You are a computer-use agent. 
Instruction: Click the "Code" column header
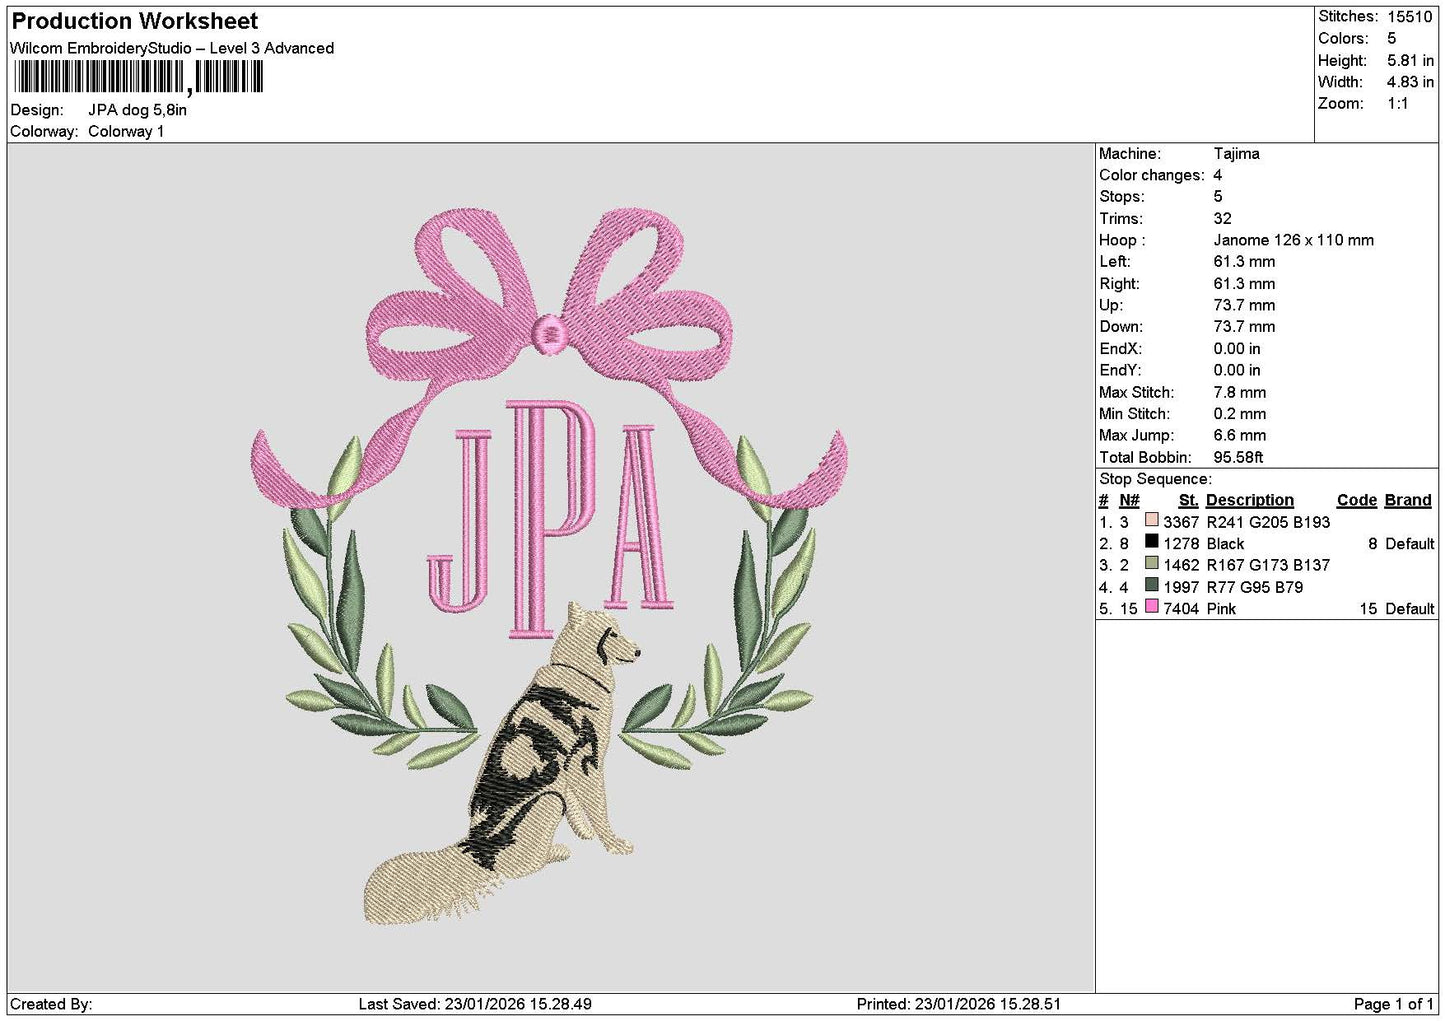(1357, 500)
